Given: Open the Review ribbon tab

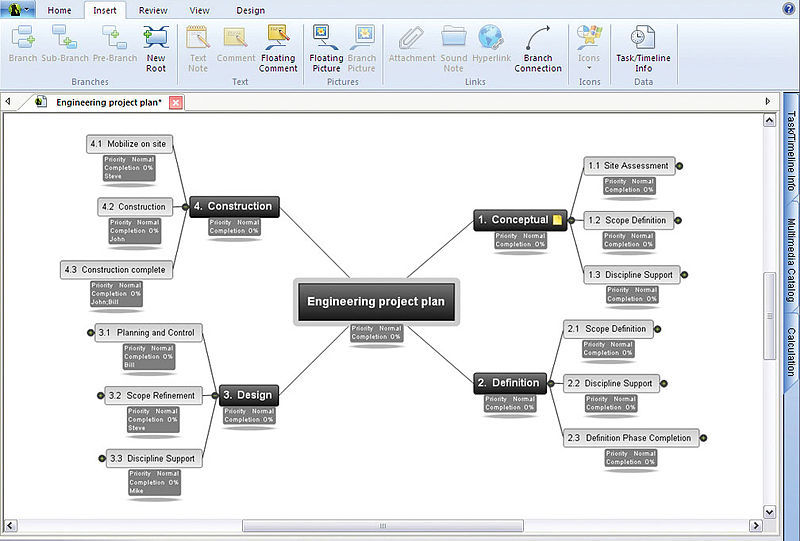Looking at the screenshot, I should pyautogui.click(x=153, y=10).
